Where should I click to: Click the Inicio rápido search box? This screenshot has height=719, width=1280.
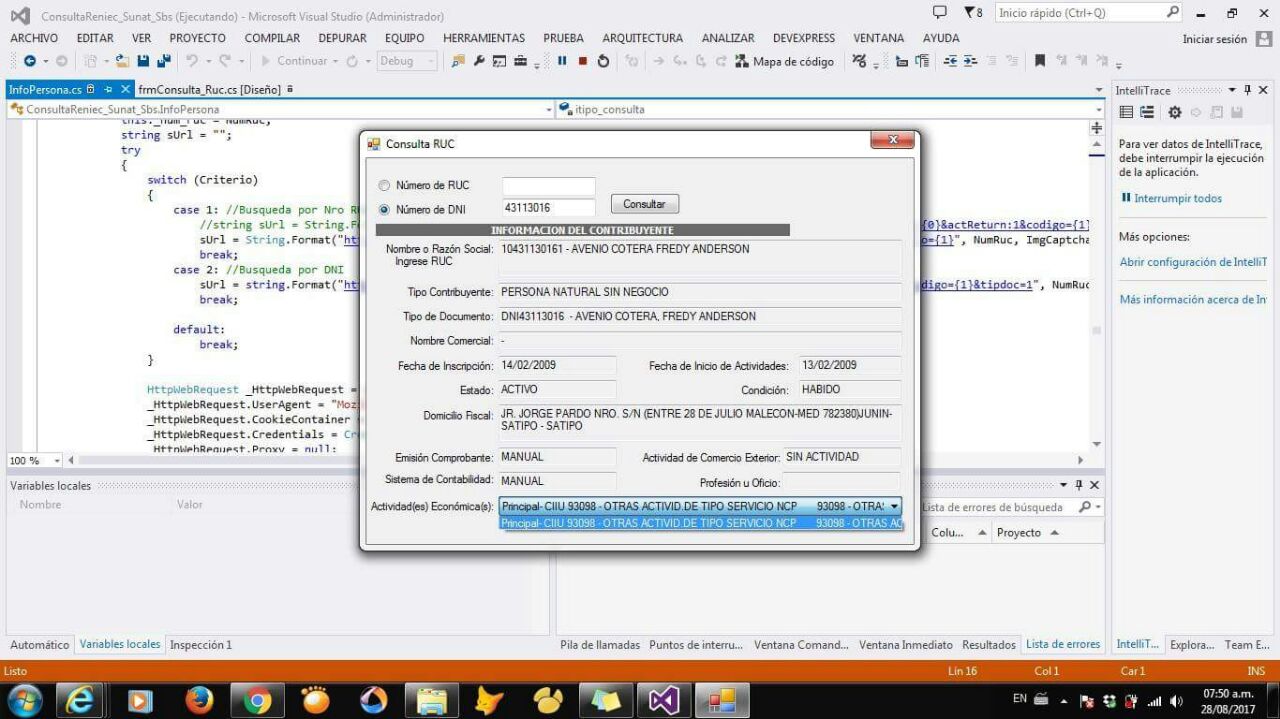[x=1088, y=13]
